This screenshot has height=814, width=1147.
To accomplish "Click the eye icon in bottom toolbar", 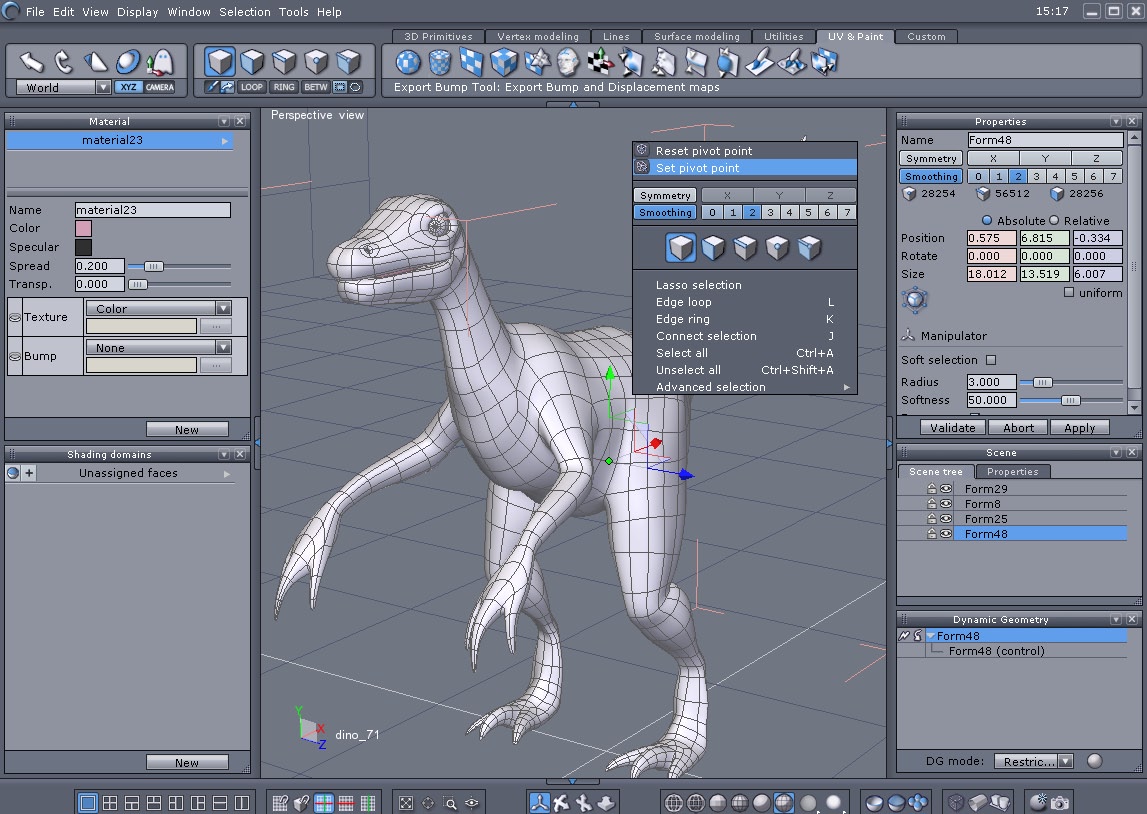I will click(472, 803).
